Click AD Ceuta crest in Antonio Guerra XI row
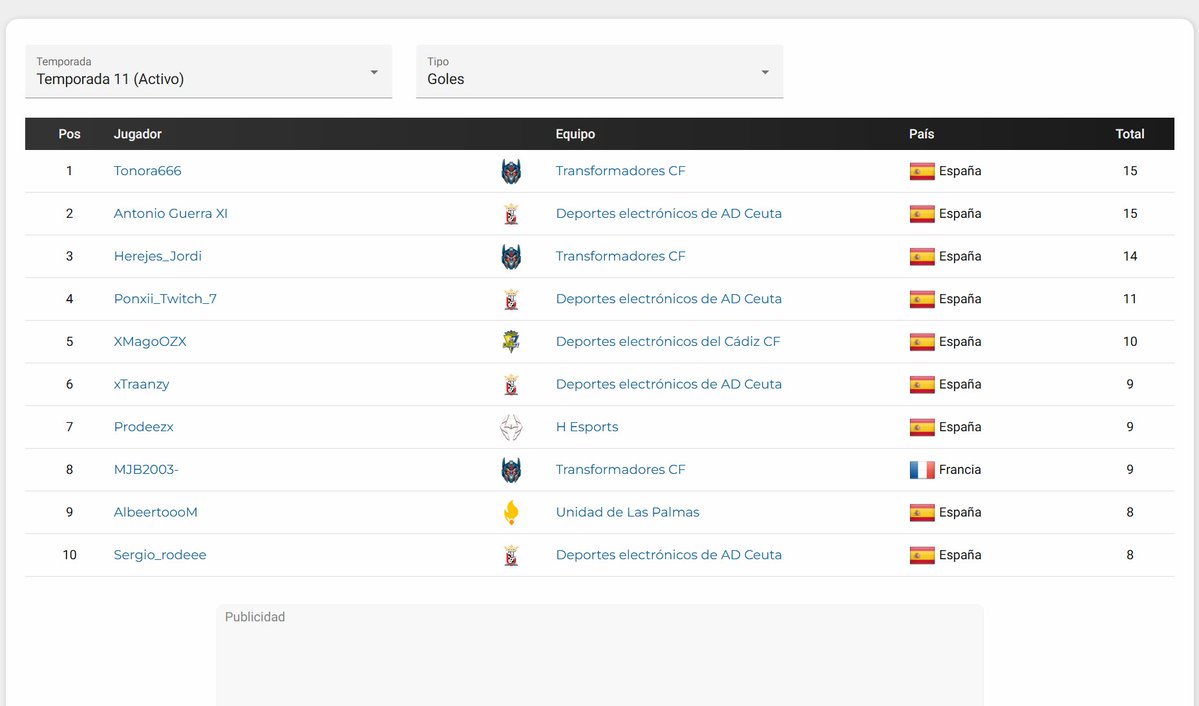Viewport: 1199px width, 706px height. point(511,214)
